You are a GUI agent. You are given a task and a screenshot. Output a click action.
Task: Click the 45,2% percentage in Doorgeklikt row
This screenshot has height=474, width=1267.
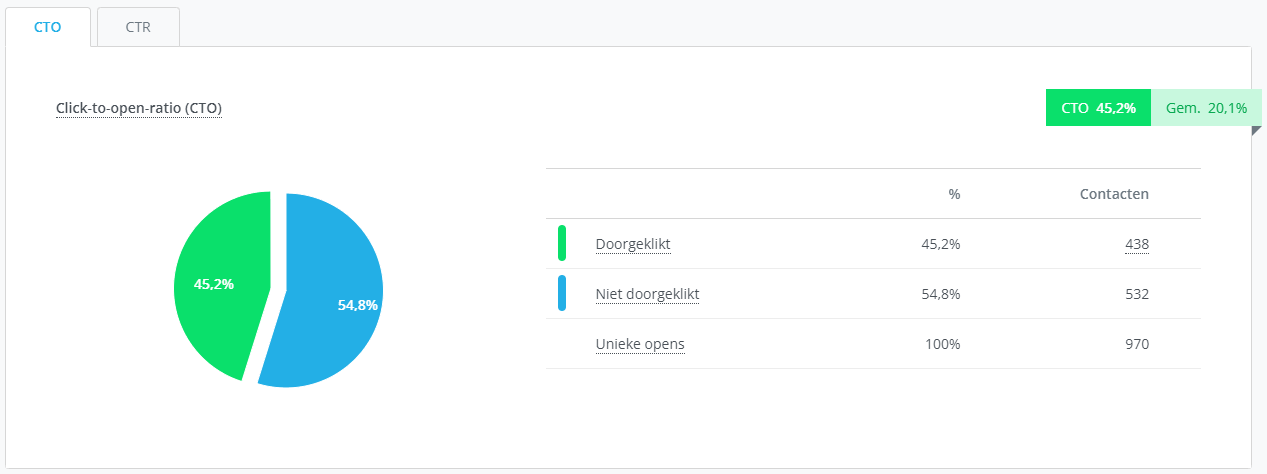[x=940, y=244]
